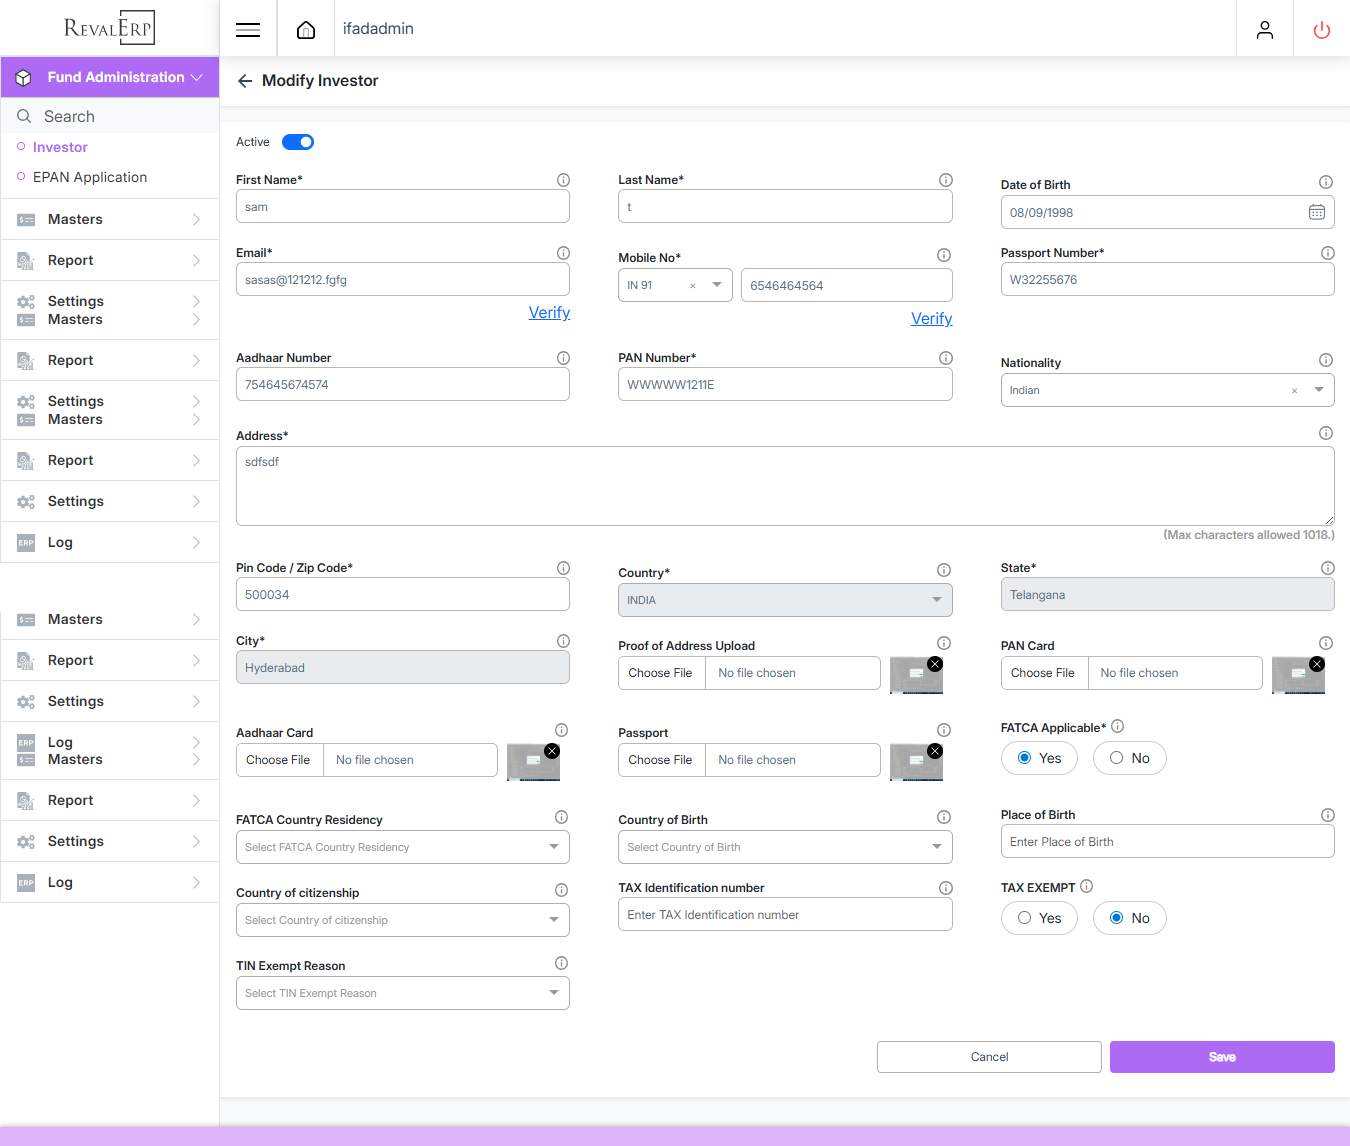Image resolution: width=1350 pixels, height=1146 pixels.
Task: Open the Date of Birth calendar picker
Action: 1316,212
